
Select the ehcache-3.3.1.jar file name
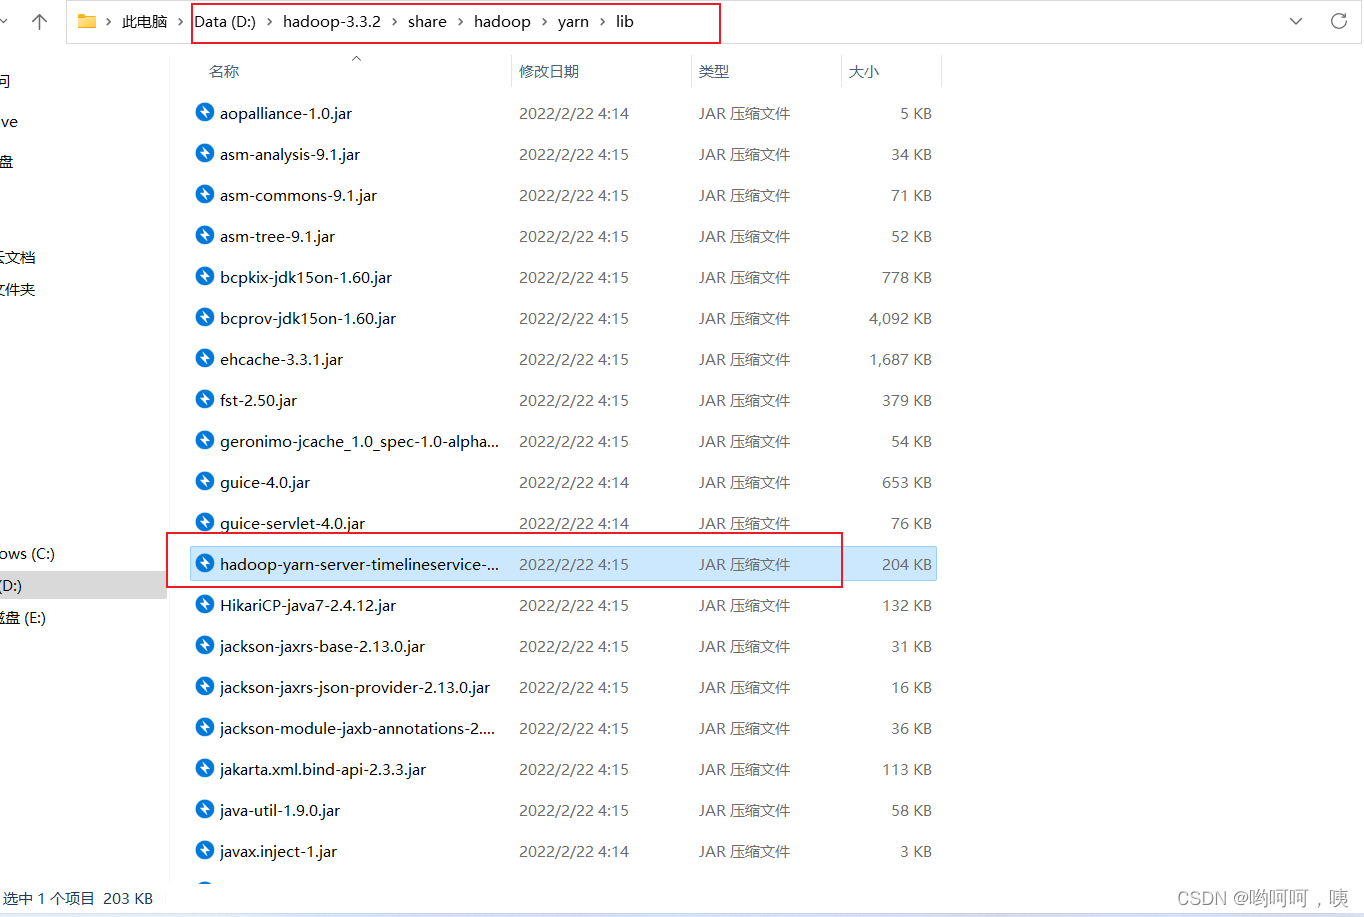pos(281,359)
